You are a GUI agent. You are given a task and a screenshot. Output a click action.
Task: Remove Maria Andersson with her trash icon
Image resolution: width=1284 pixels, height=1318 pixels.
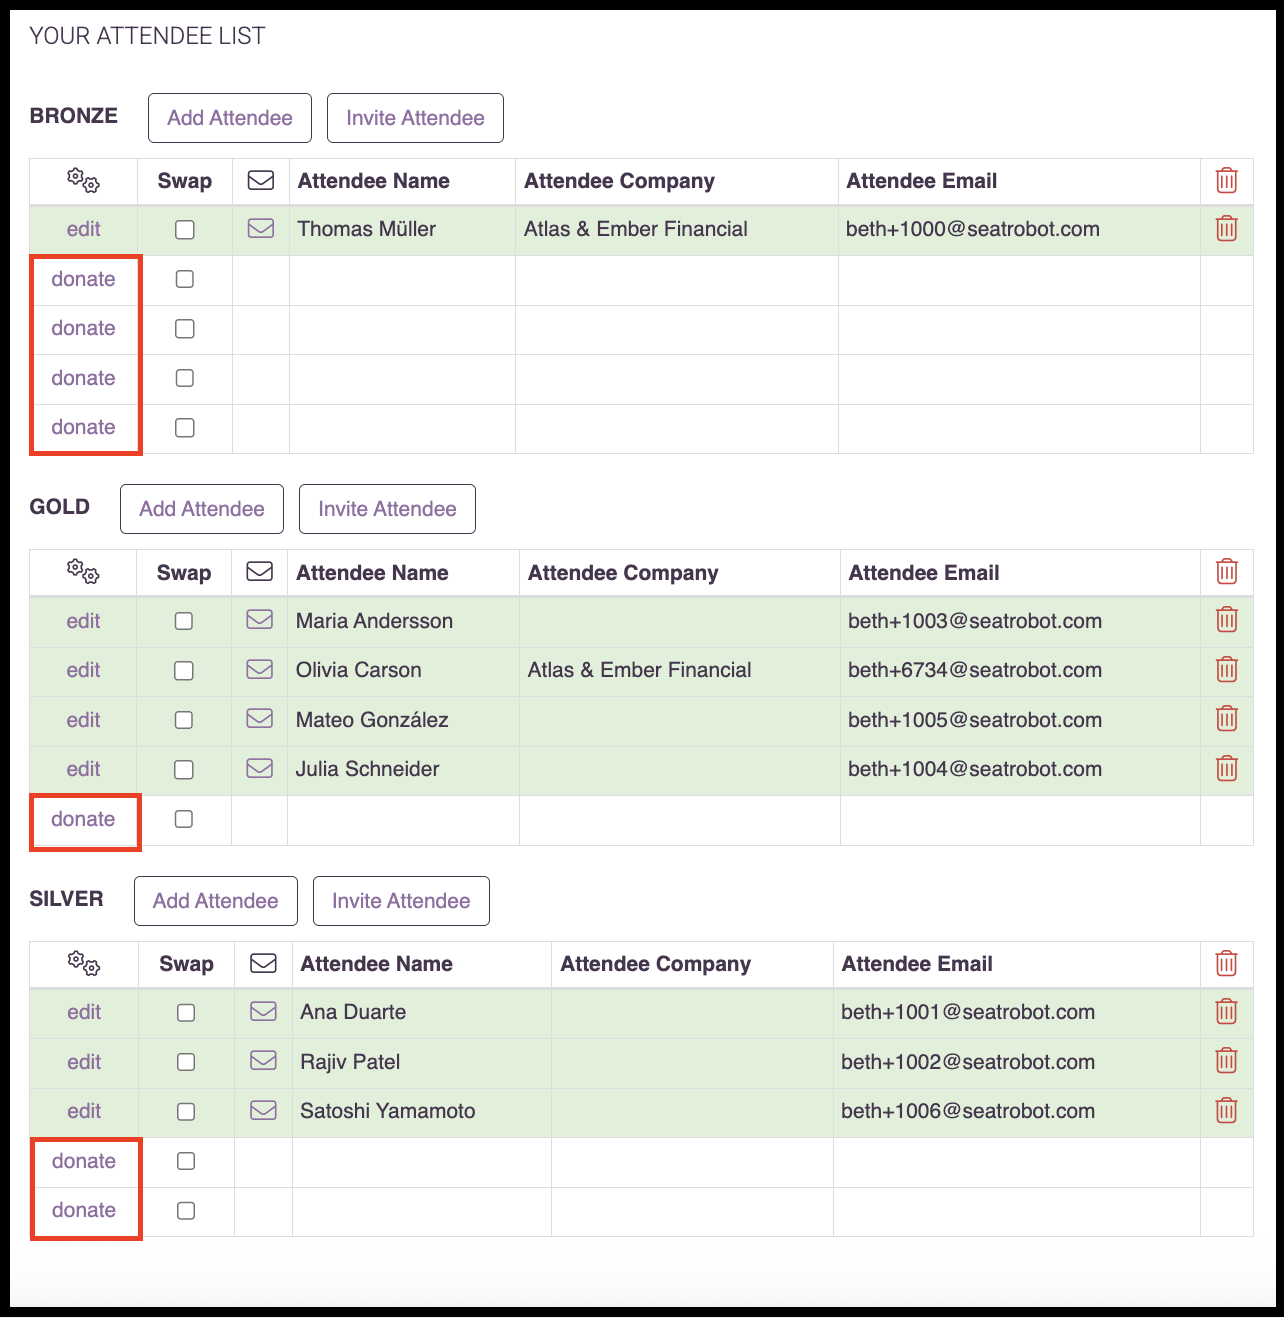coord(1226,620)
